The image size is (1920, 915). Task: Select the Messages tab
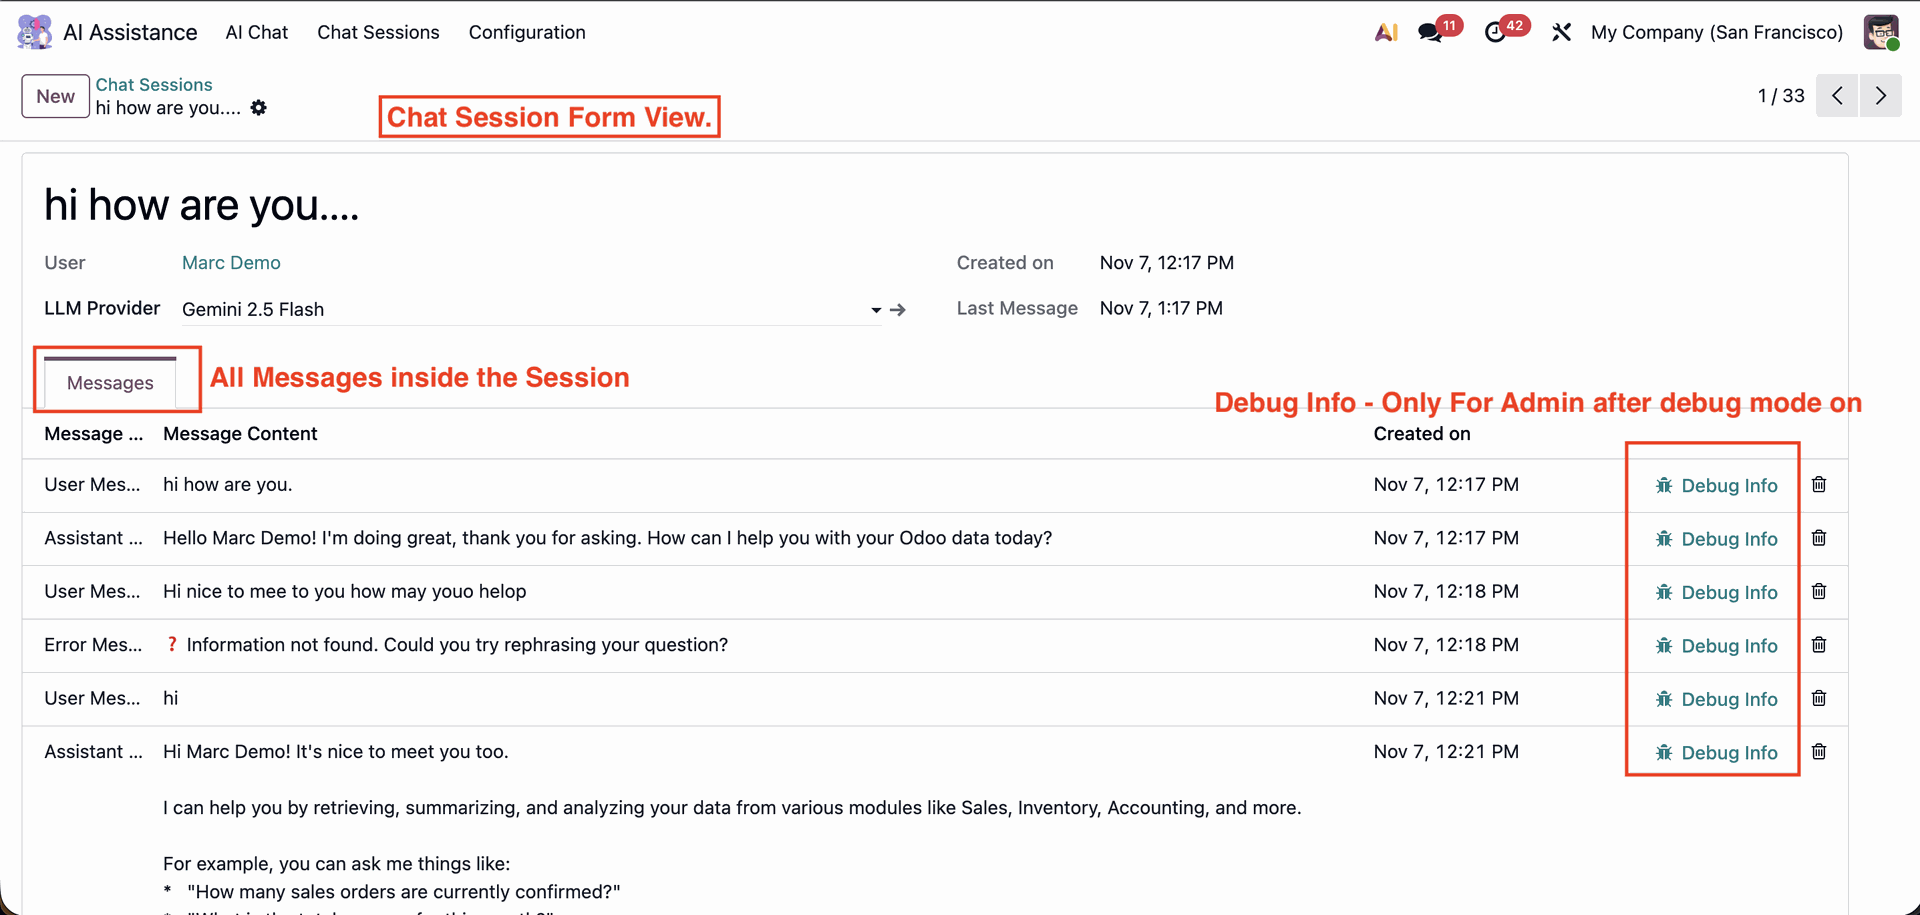pyautogui.click(x=110, y=383)
